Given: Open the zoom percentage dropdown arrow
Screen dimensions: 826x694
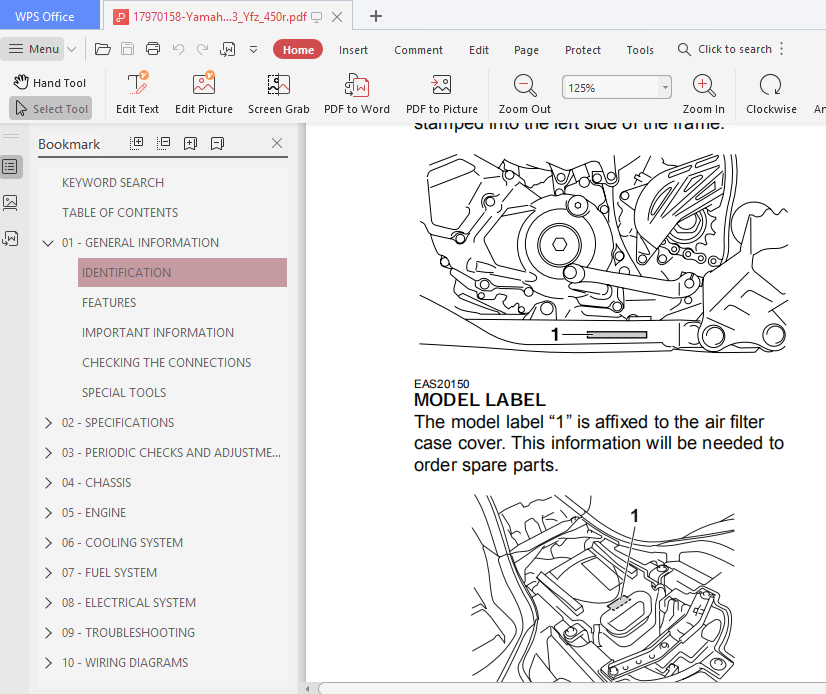Looking at the screenshot, I should pyautogui.click(x=665, y=87).
